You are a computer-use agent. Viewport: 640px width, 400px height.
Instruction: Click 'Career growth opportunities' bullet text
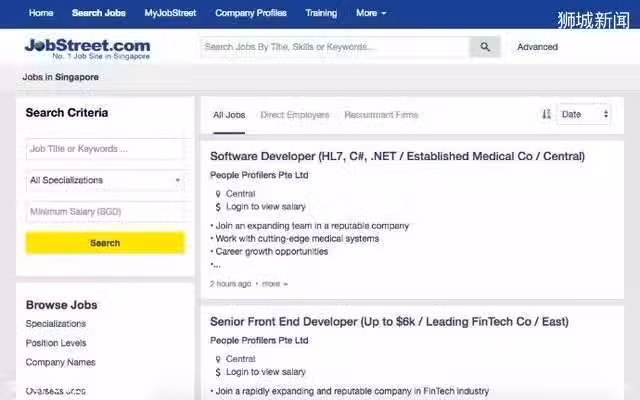pos(272,252)
